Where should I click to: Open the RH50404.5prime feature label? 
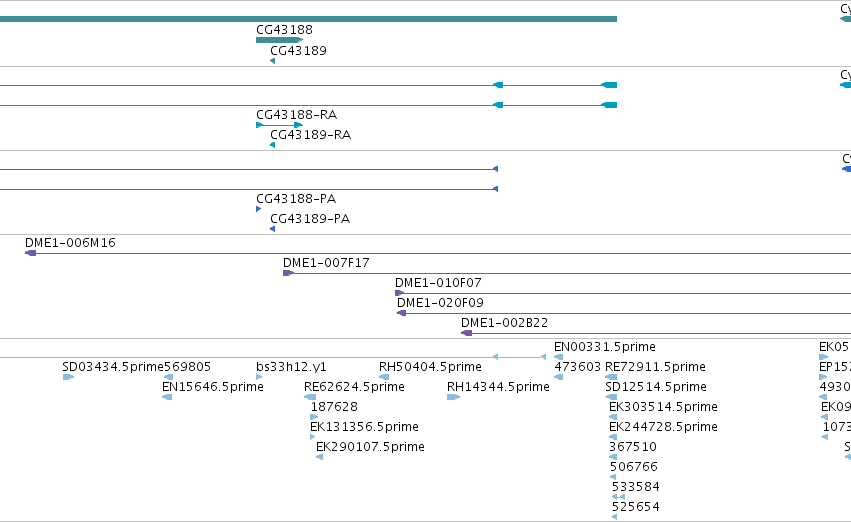(430, 367)
